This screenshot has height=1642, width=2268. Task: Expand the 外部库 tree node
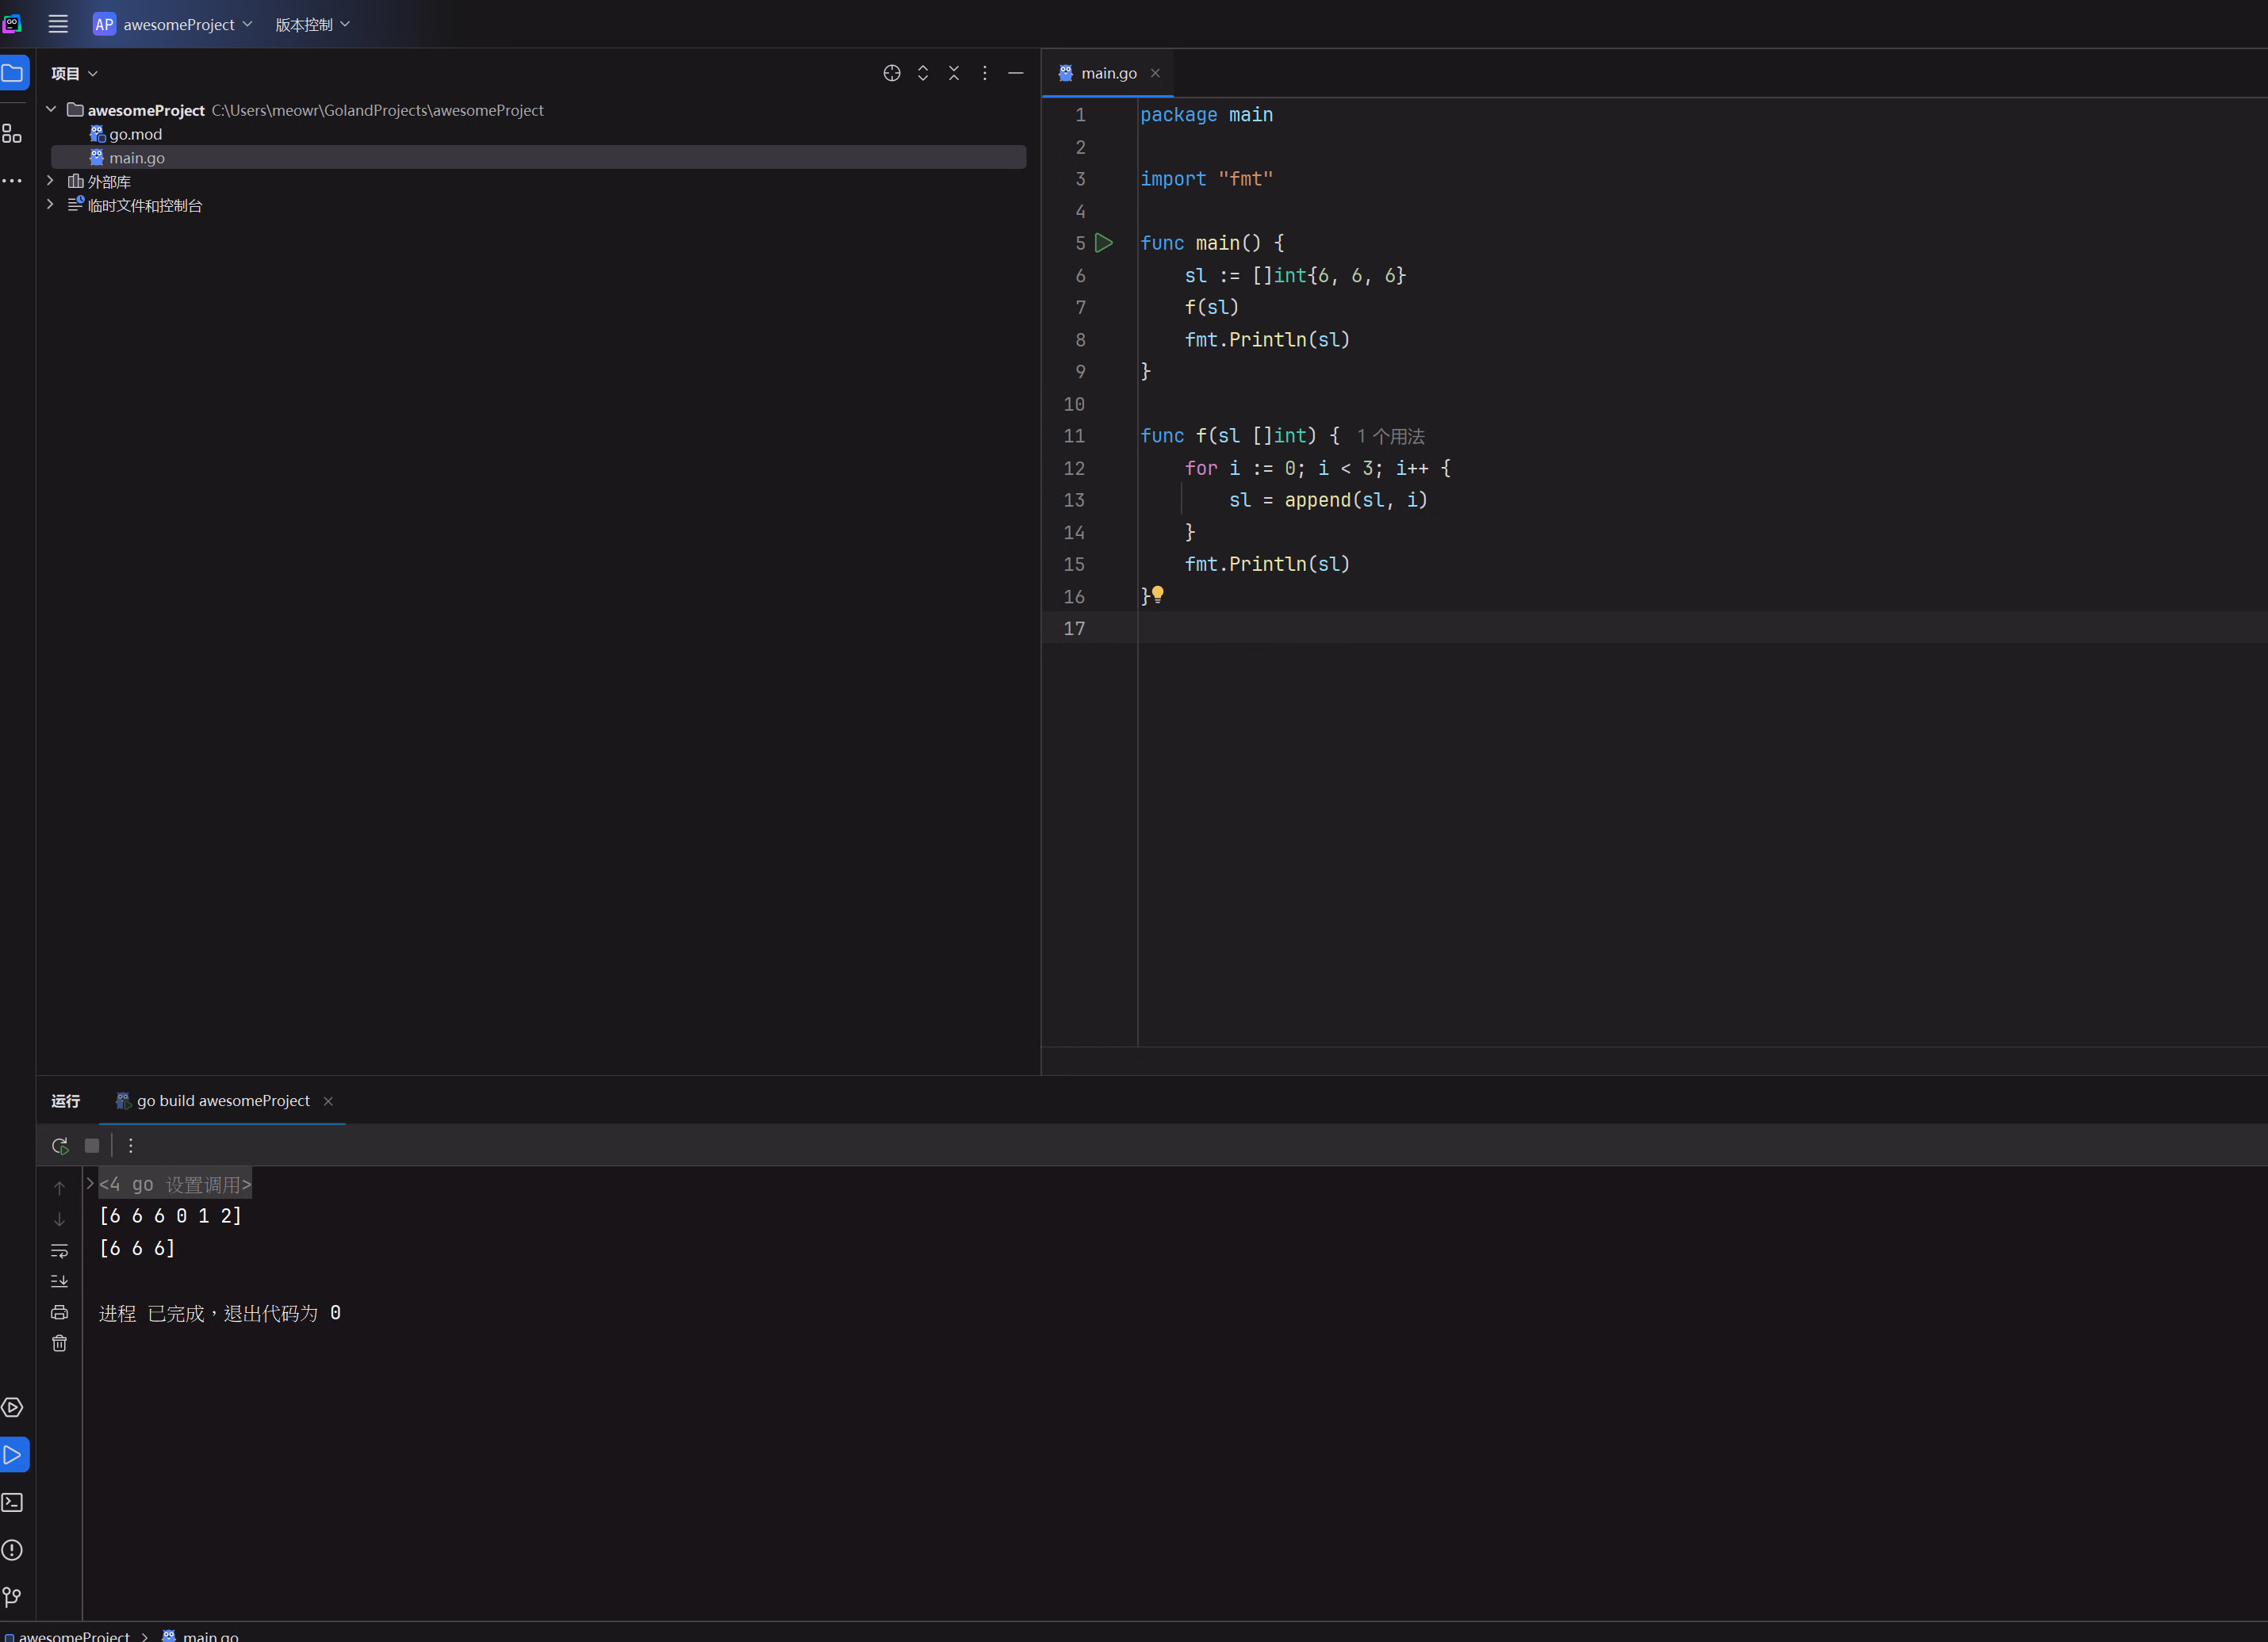(x=50, y=181)
